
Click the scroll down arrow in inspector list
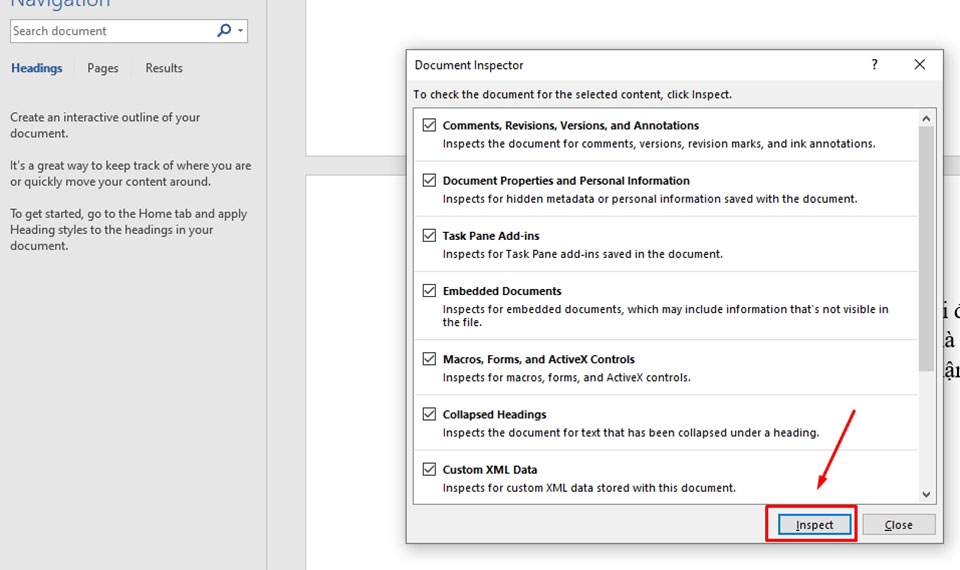pos(926,494)
